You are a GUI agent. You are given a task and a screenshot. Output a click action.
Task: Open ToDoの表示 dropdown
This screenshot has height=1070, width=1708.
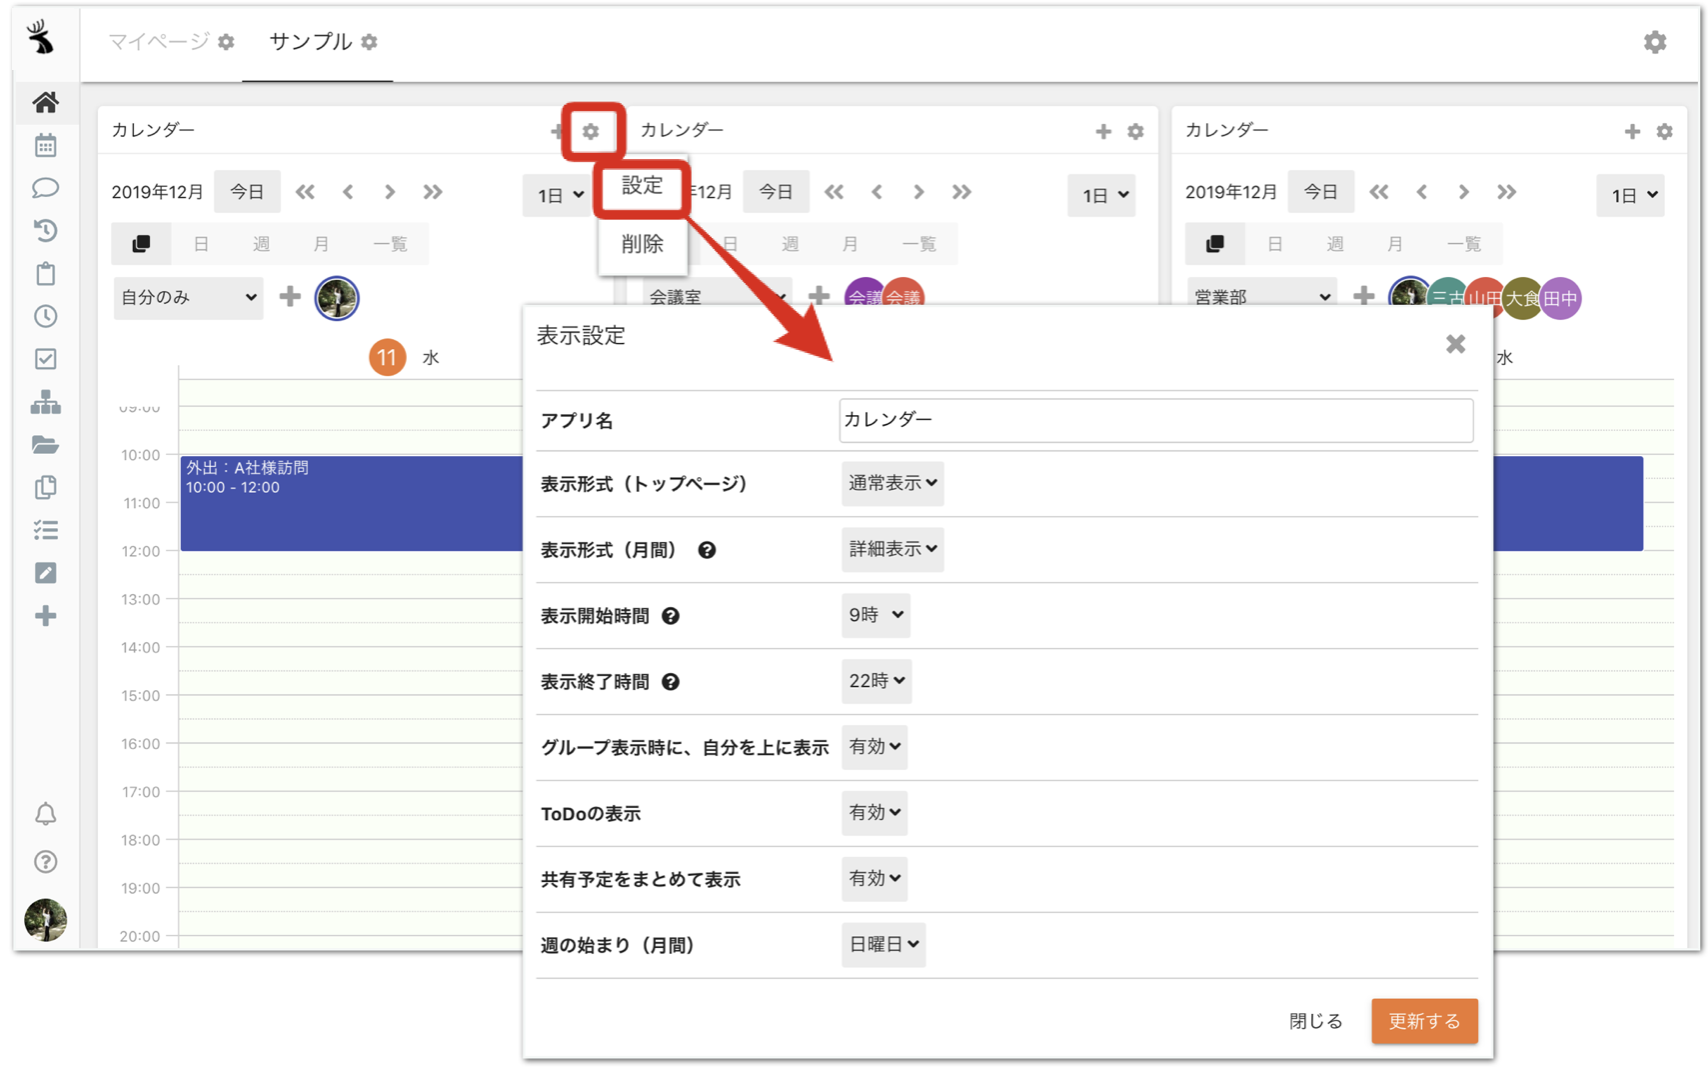point(874,813)
